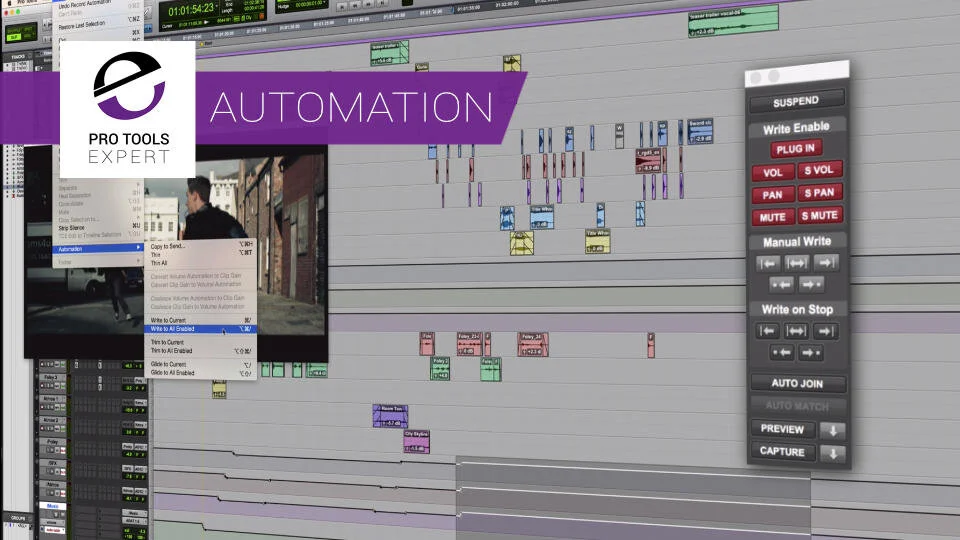Choose Strip Silence in Edit menu
The width and height of the screenshot is (960, 540).
click(x=98, y=227)
